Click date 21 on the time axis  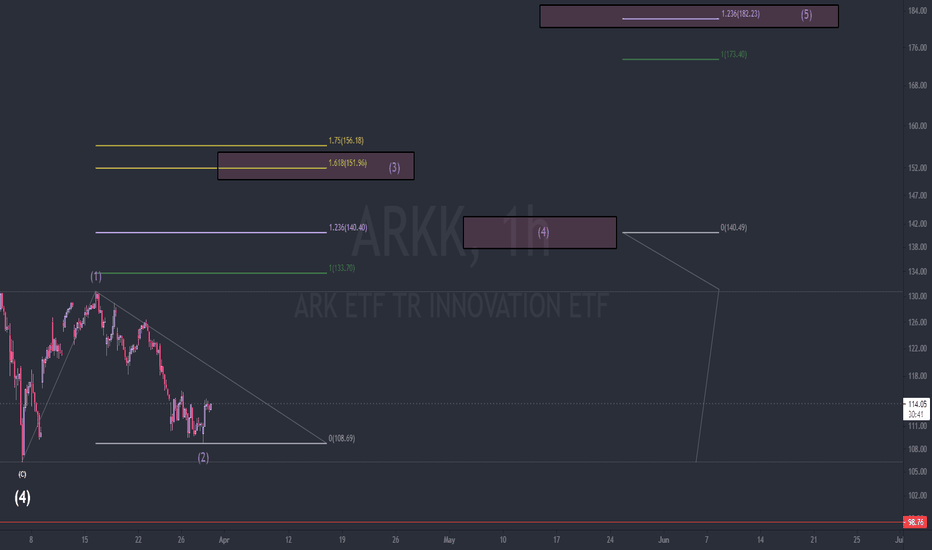coord(814,540)
